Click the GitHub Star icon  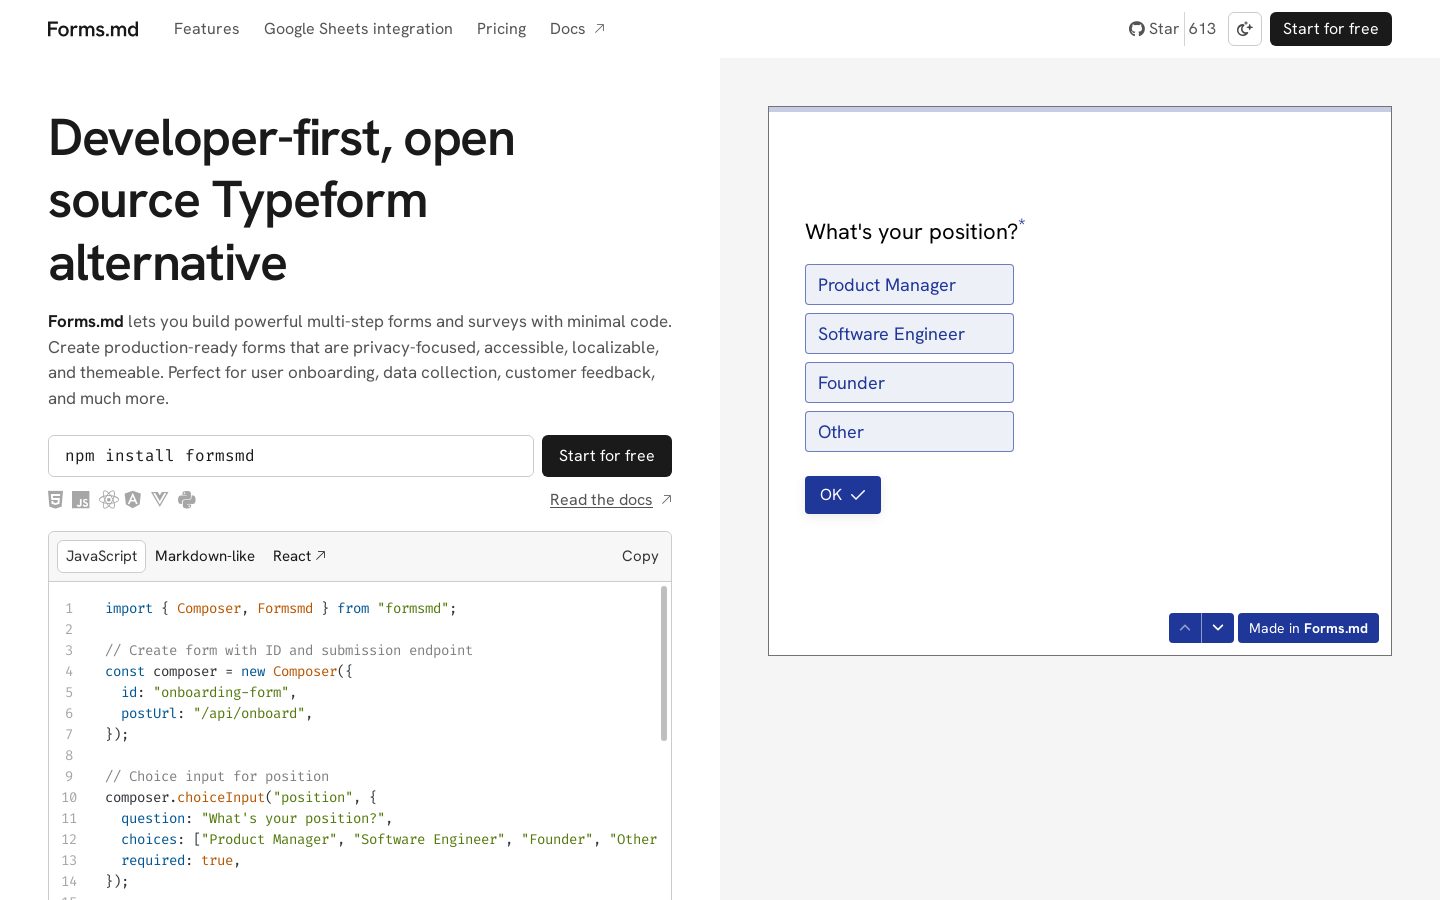coord(1137,29)
